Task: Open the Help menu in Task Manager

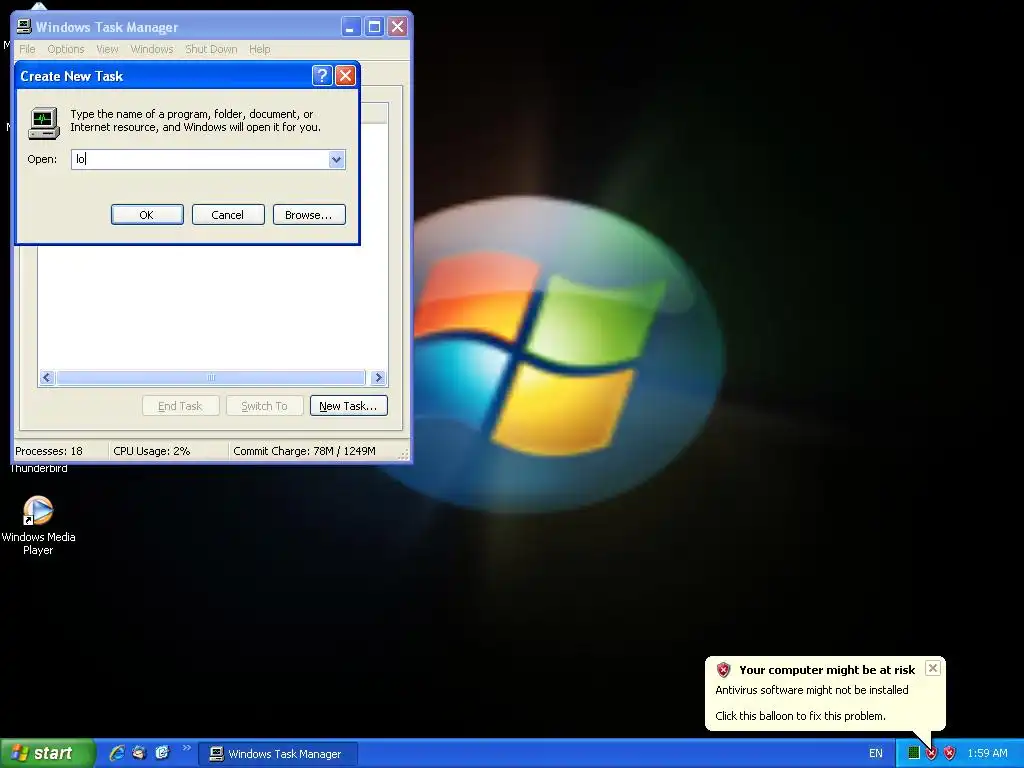Action: pos(259,49)
